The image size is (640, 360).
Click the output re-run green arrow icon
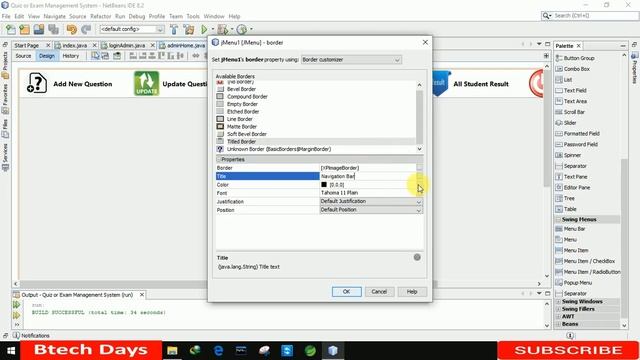pos(16,304)
